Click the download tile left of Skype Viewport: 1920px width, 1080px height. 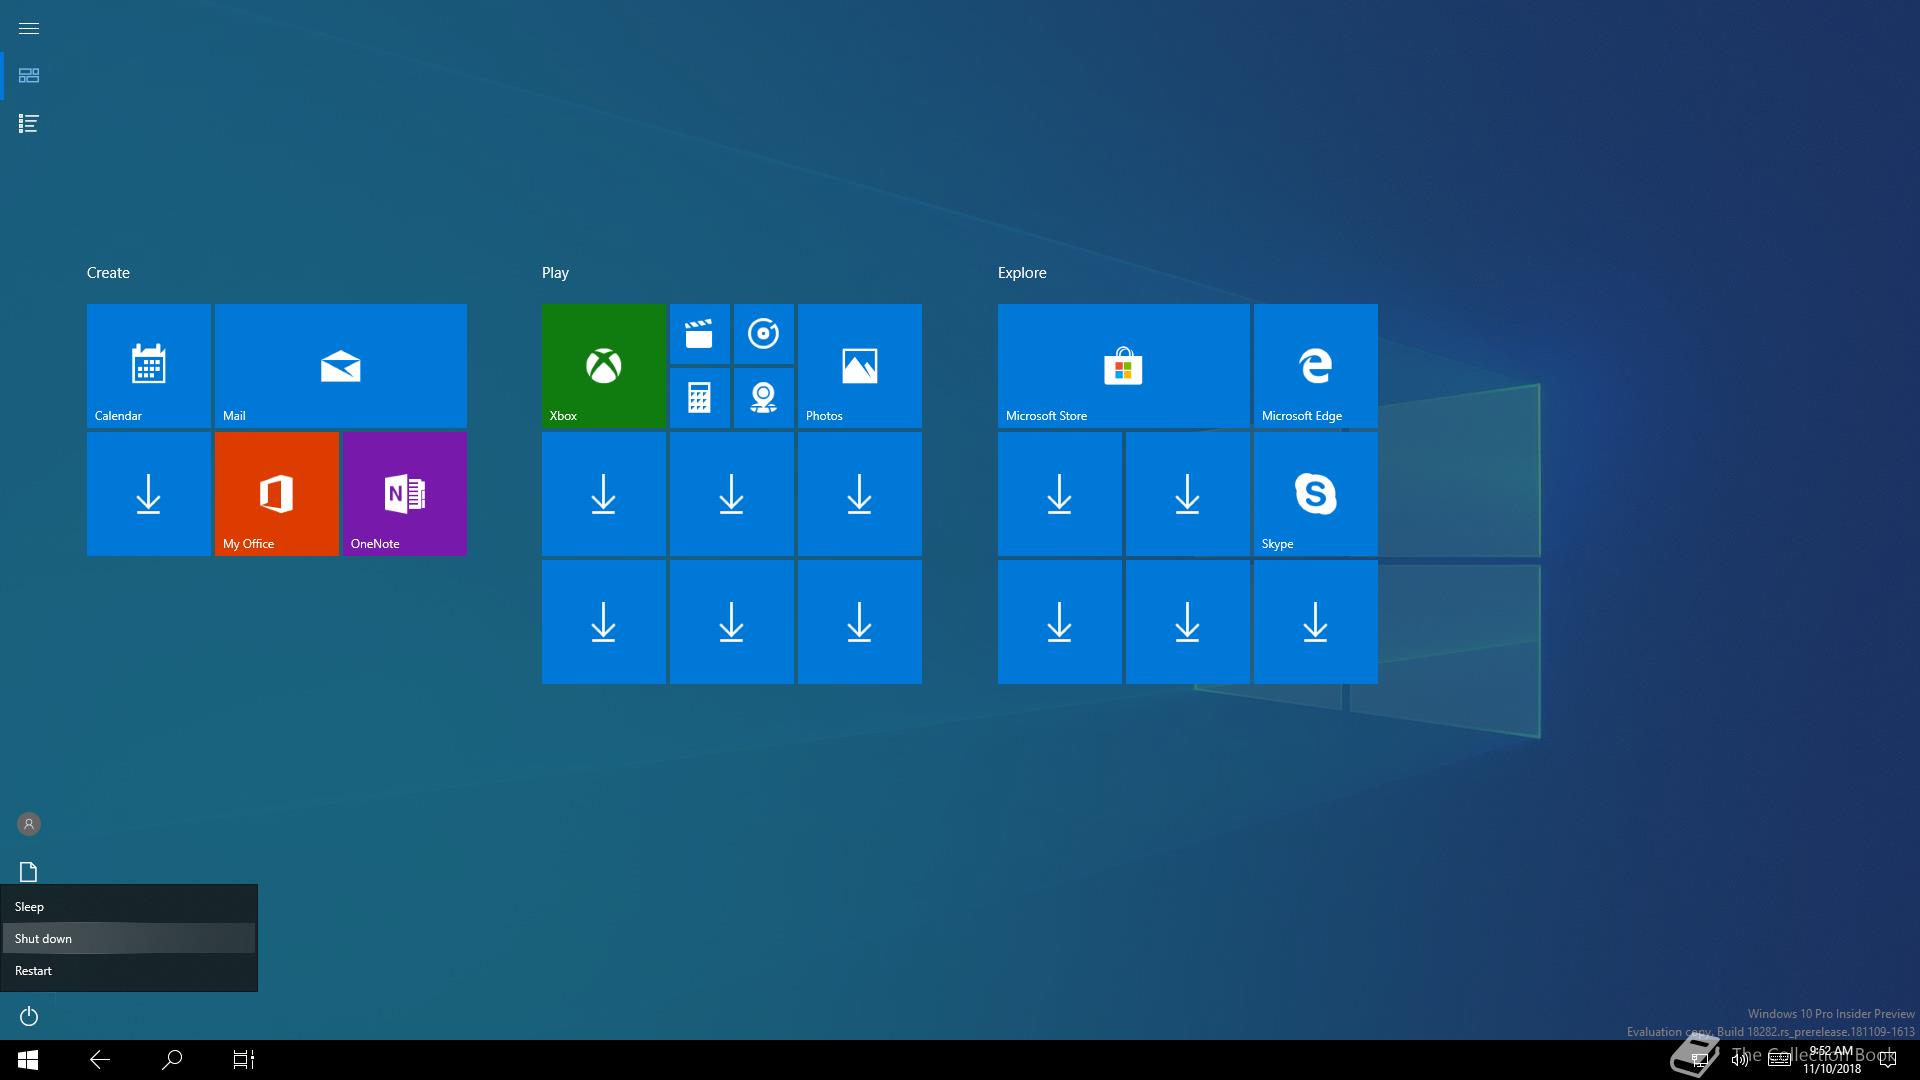click(x=1187, y=494)
